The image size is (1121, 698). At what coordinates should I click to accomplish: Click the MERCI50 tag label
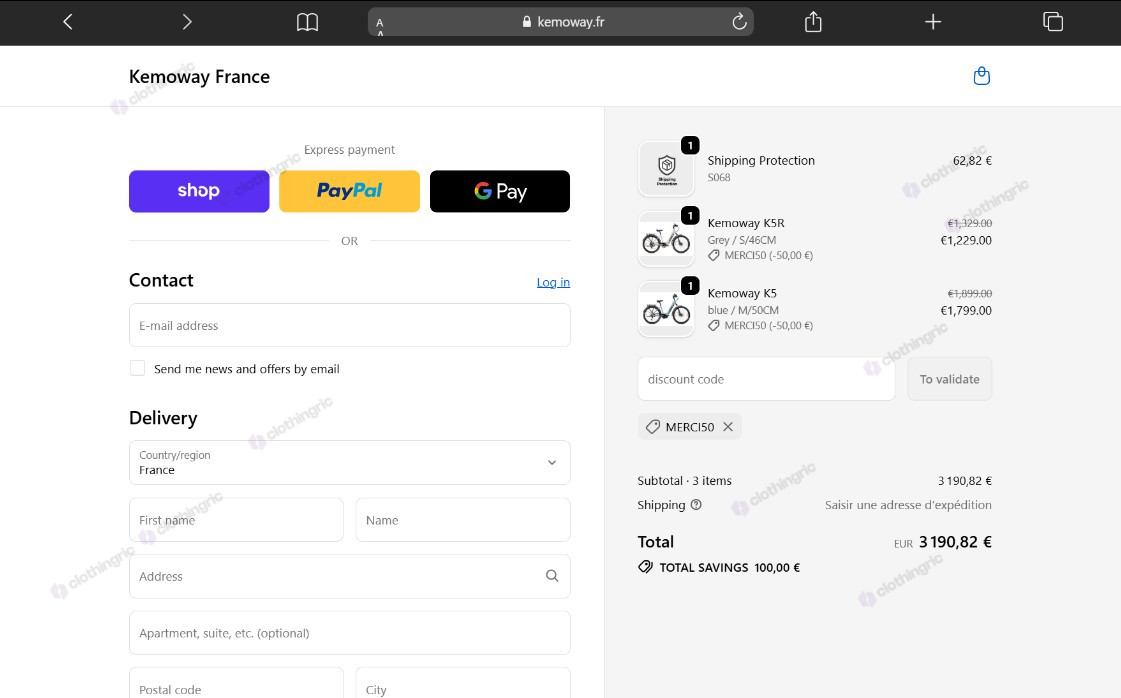(690, 427)
